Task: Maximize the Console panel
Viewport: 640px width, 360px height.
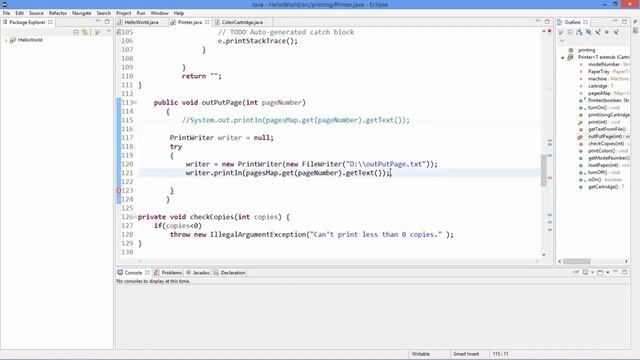Action: pyautogui.click(x=624, y=272)
